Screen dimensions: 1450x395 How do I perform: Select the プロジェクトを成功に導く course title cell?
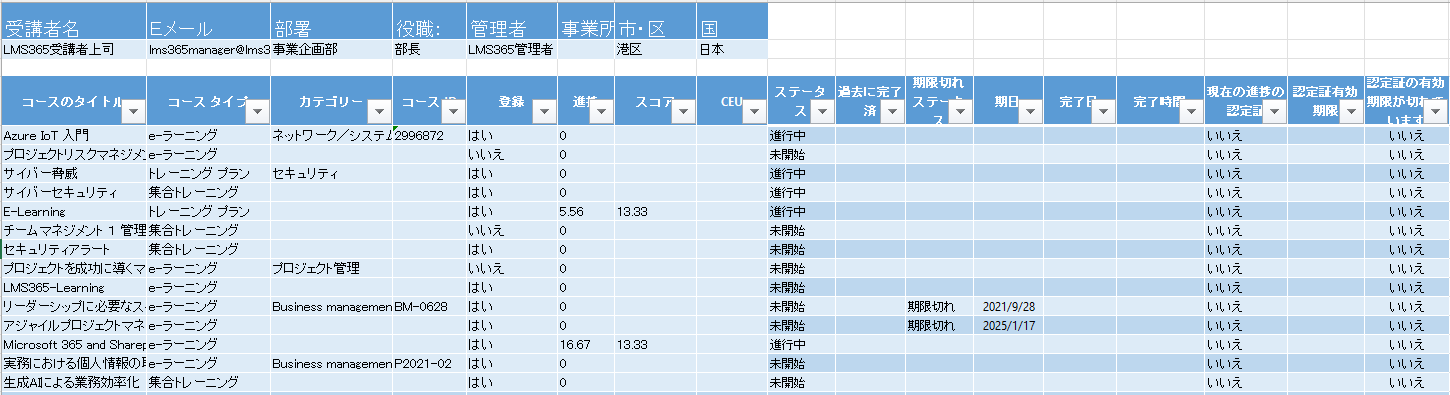[73, 268]
